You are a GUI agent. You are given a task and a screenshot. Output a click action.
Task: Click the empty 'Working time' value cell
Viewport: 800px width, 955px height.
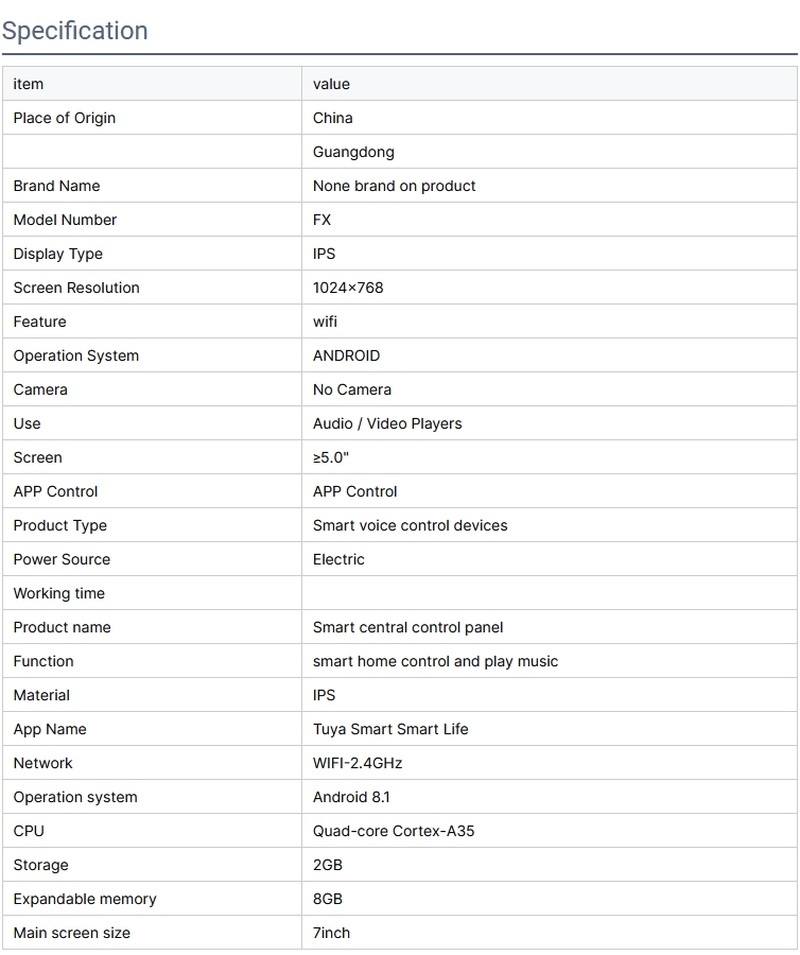(550, 594)
